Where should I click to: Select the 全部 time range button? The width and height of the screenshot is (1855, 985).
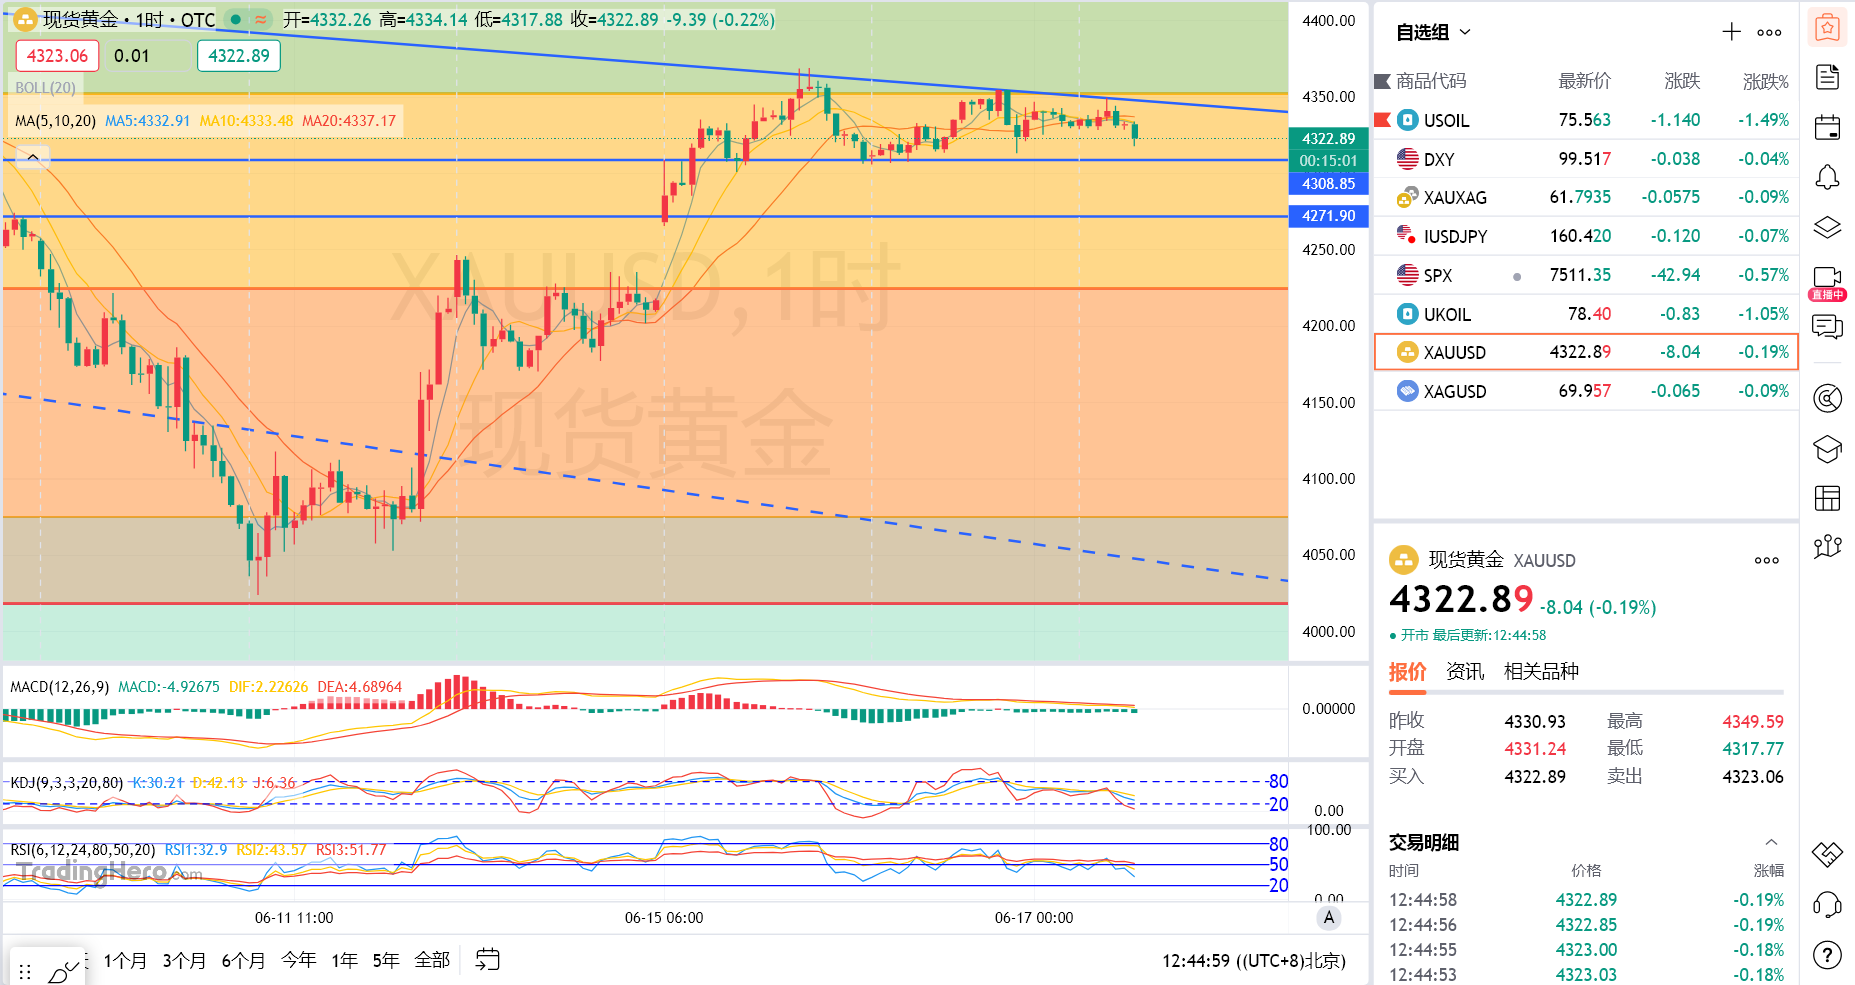432,960
